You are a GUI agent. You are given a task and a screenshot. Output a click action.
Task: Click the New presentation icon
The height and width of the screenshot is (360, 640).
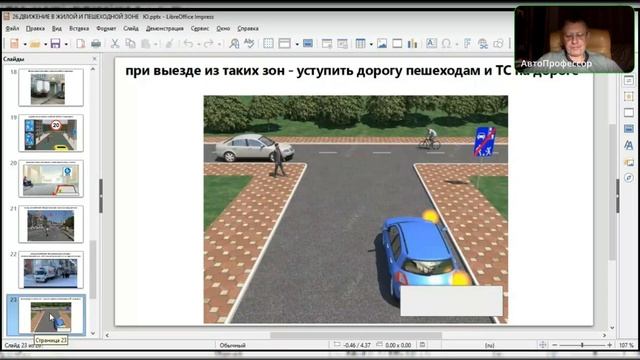point(14,43)
